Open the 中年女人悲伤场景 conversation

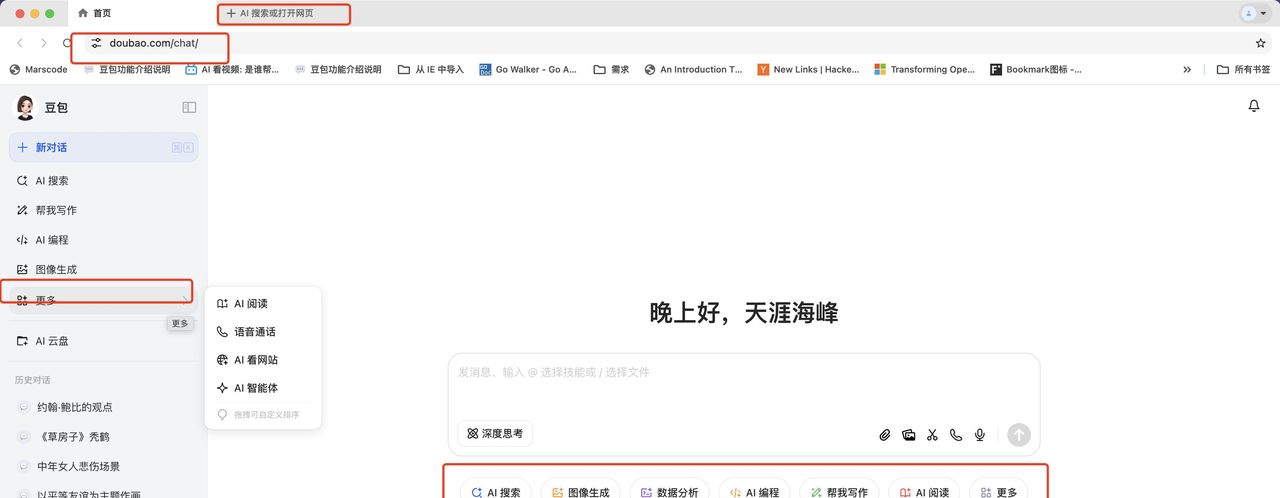coord(104,466)
